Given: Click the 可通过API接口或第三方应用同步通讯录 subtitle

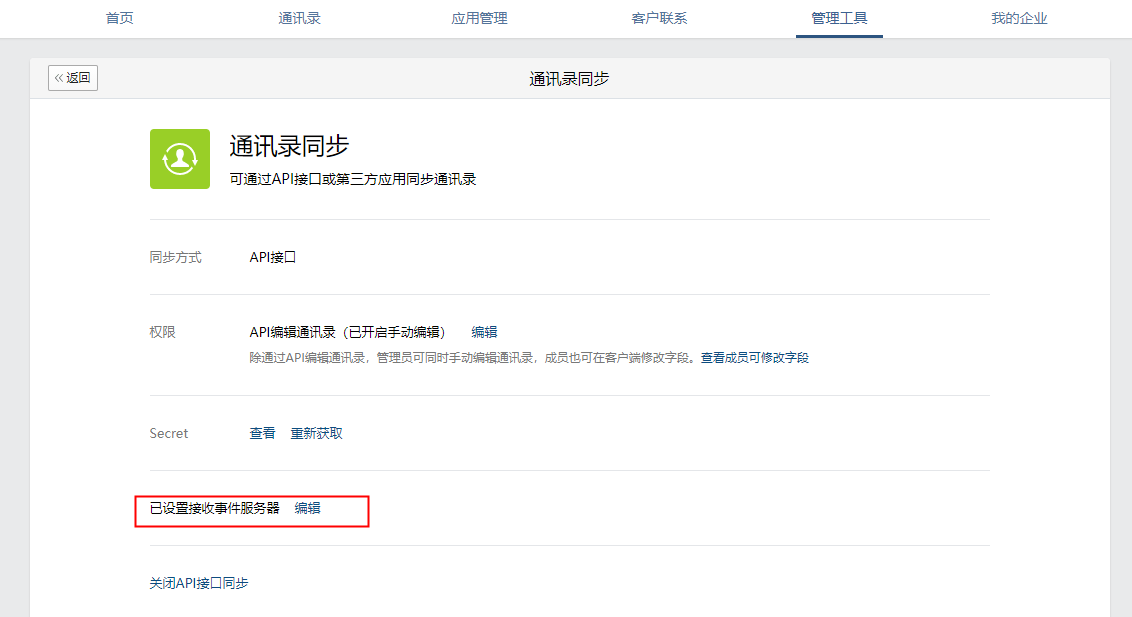Looking at the screenshot, I should tap(353, 180).
